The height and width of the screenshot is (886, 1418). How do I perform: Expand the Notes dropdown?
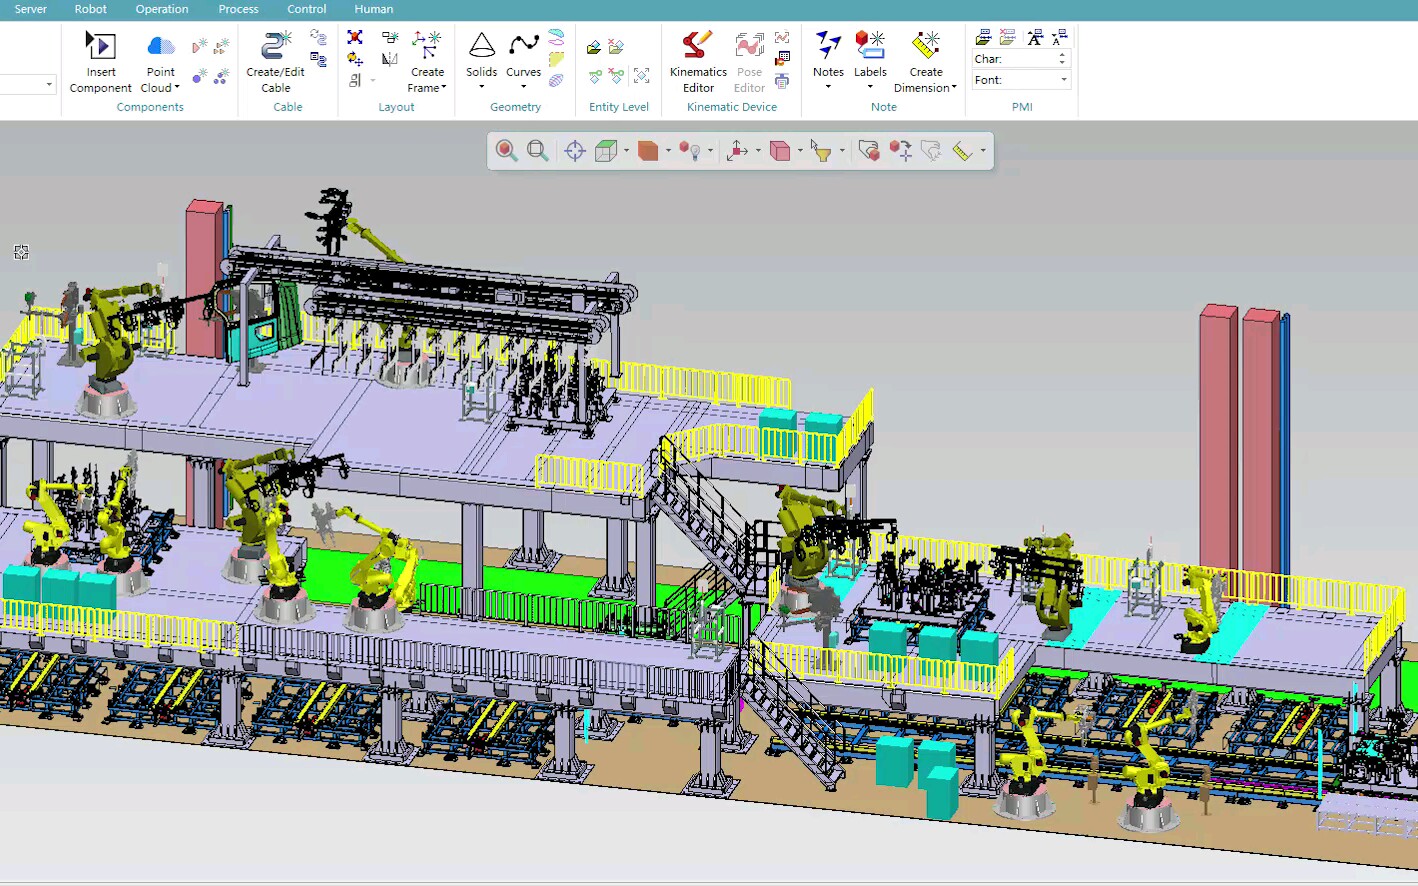pyautogui.click(x=828, y=60)
